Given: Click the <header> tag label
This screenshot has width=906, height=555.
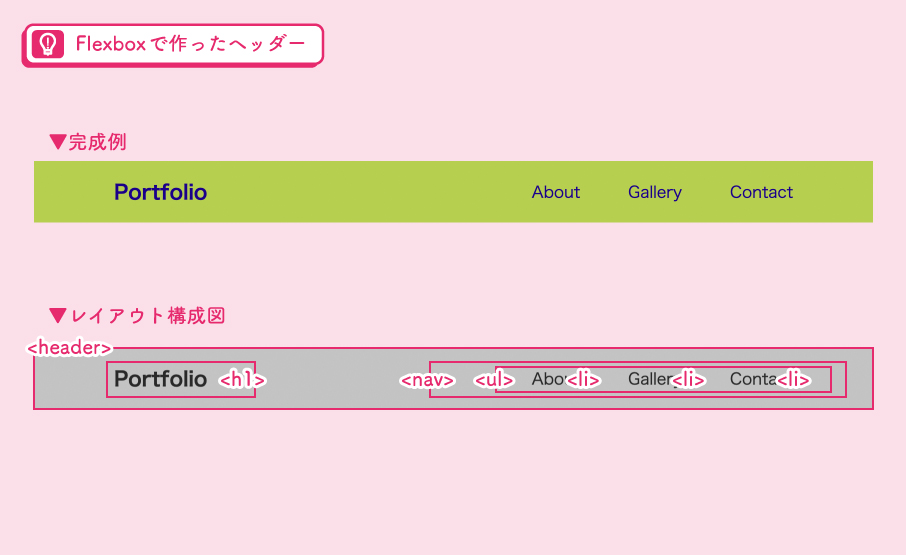Looking at the screenshot, I should 68,347.
